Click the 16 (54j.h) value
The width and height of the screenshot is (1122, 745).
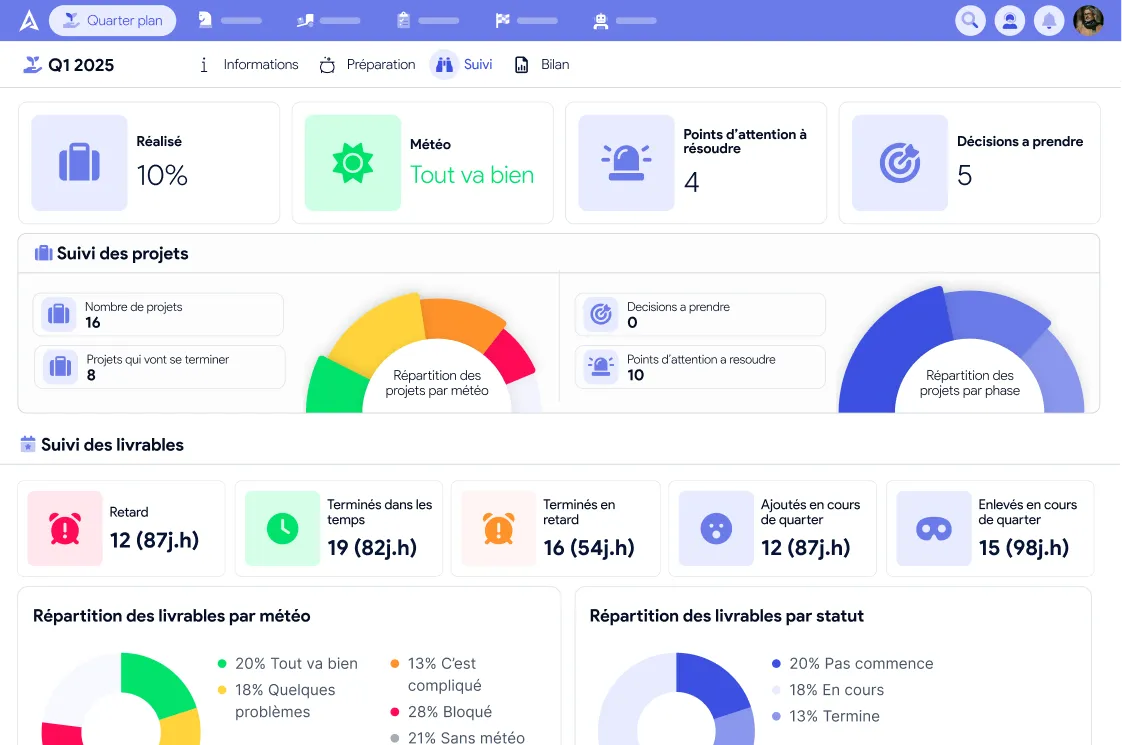589,547
